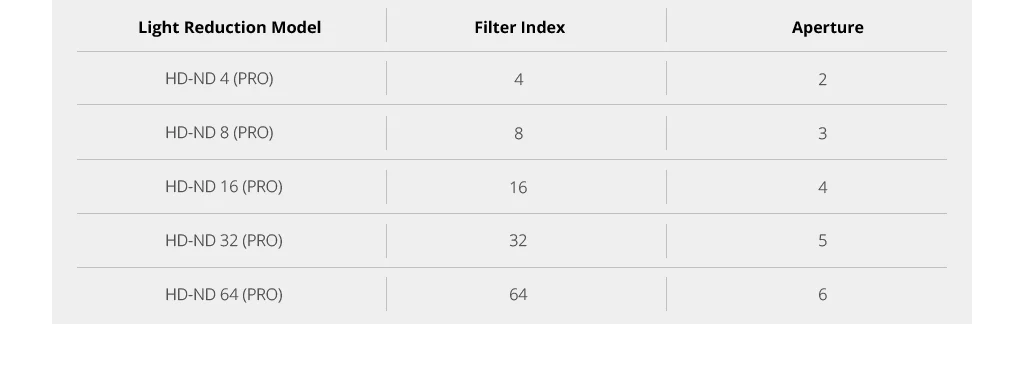The height and width of the screenshot is (386, 1024).
Task: Select the HD-ND 4 (PRO) model cell
Action: pos(219,78)
